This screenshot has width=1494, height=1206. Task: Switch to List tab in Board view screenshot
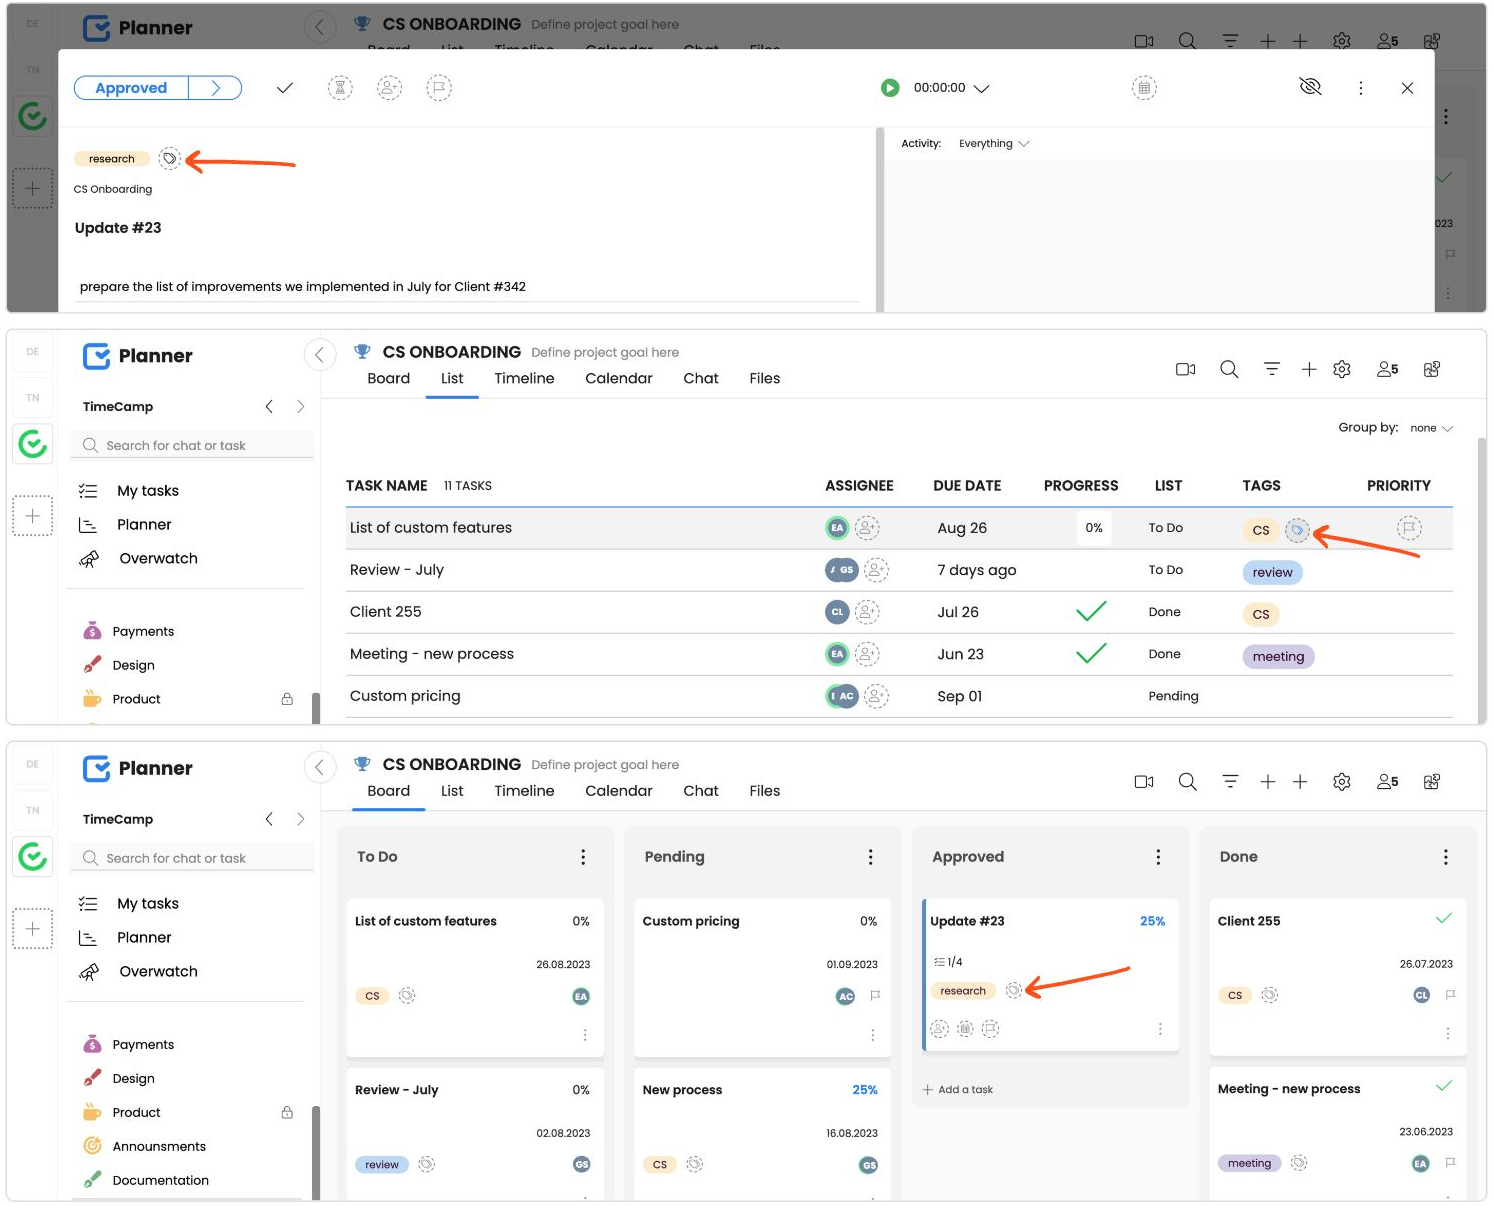[x=452, y=791]
